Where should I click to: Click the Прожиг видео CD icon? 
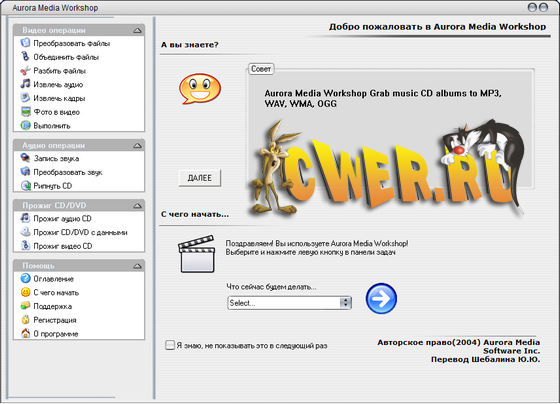pyautogui.click(x=25, y=245)
